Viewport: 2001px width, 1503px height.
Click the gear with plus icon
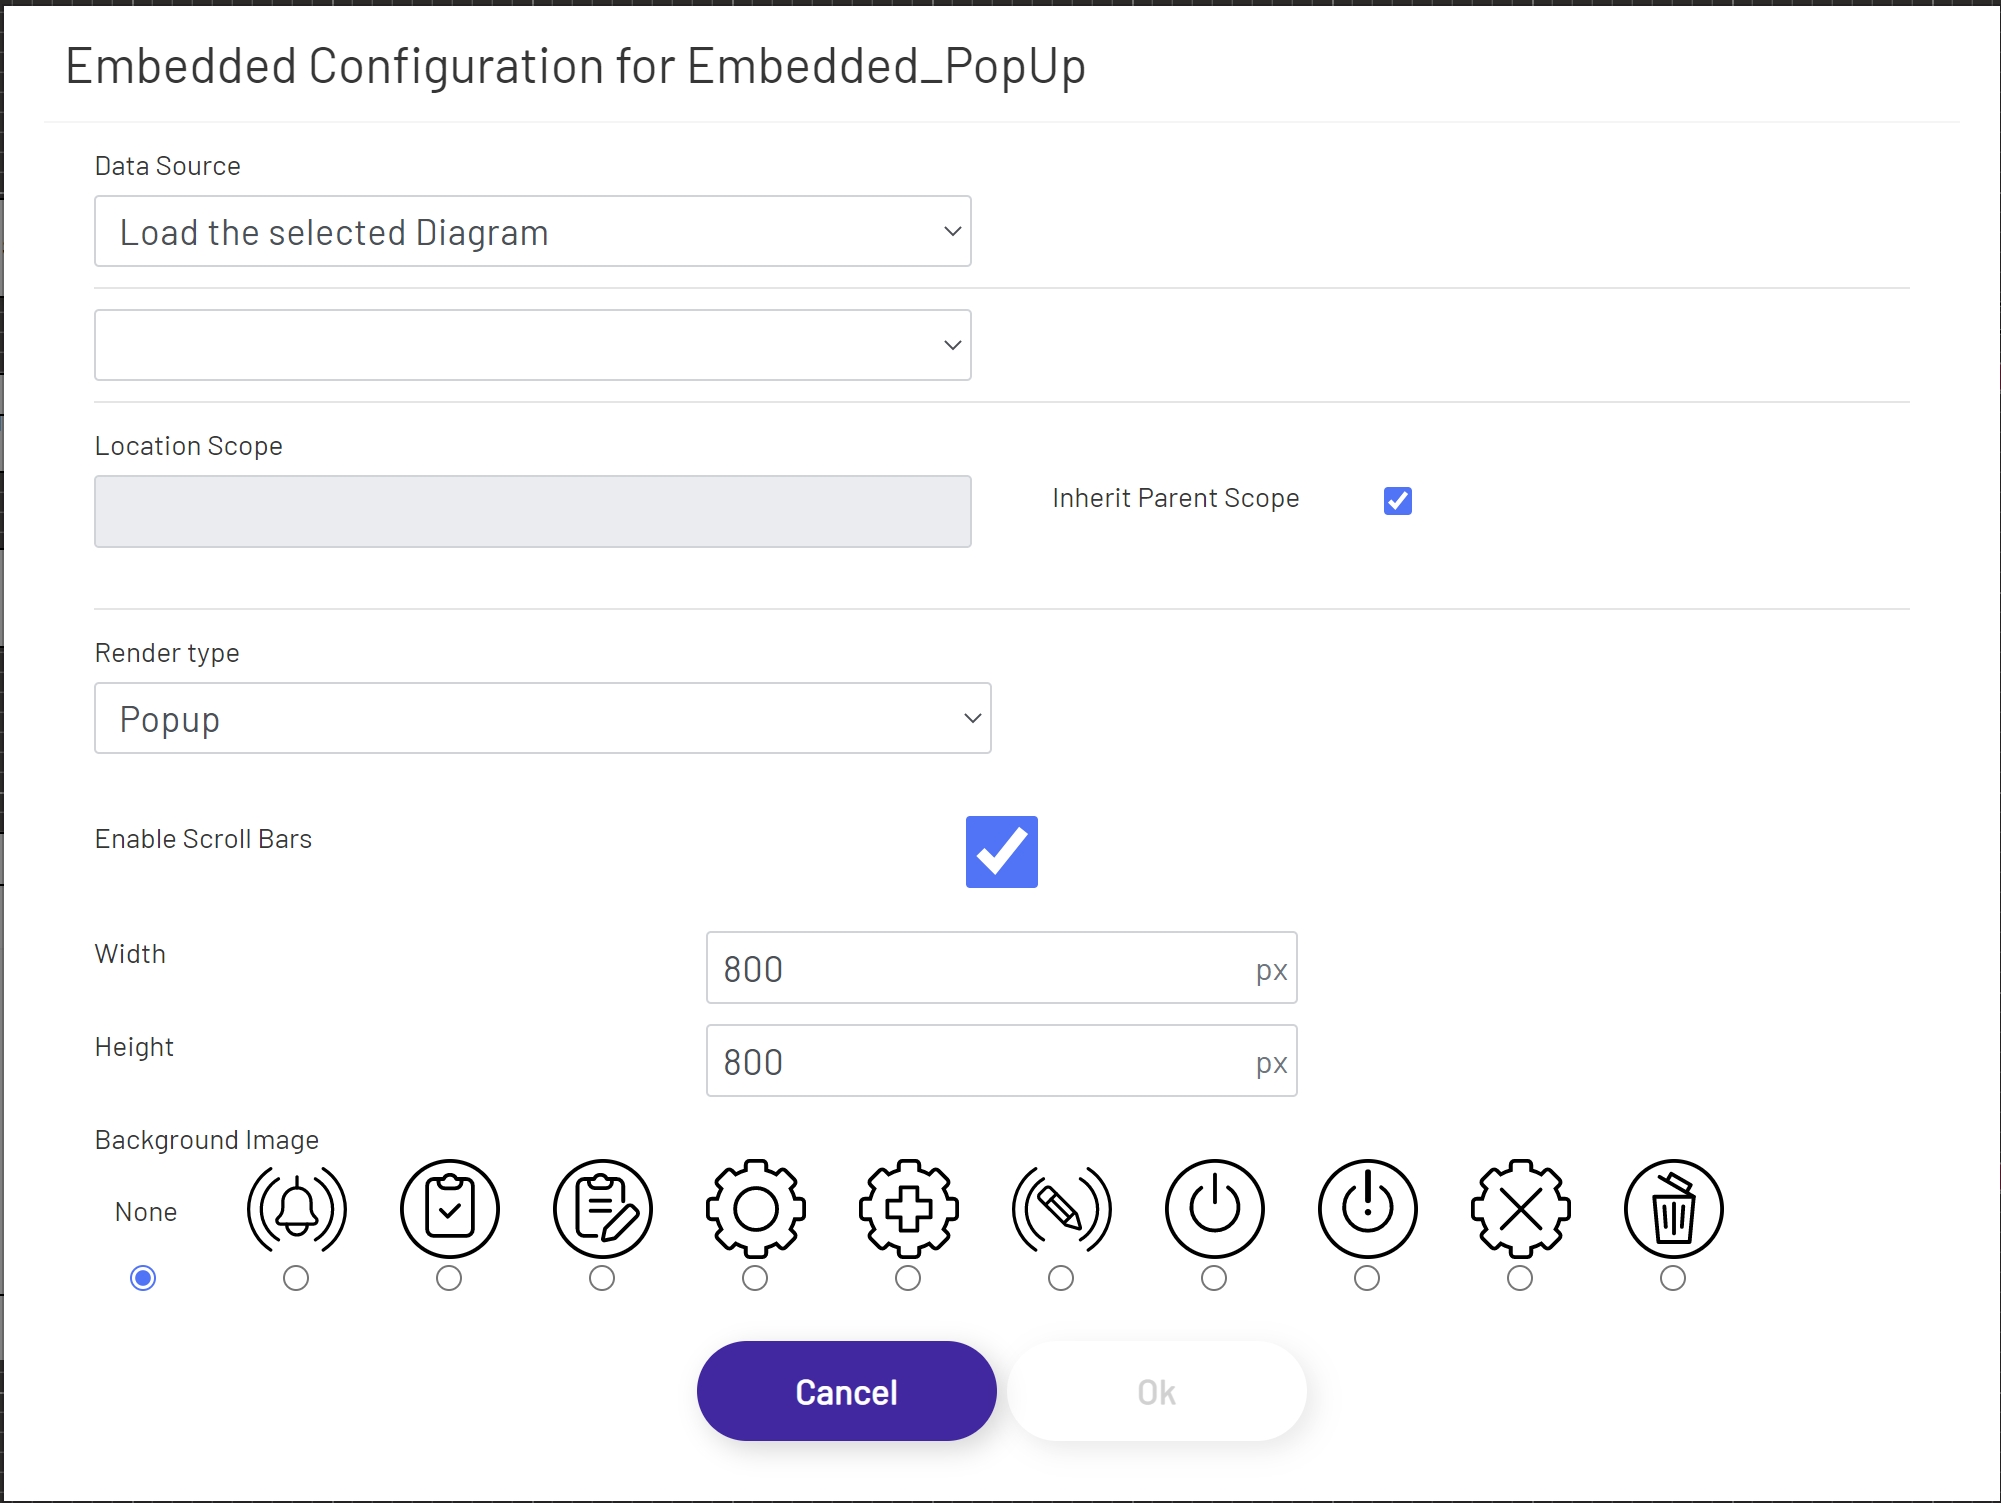[x=908, y=1209]
